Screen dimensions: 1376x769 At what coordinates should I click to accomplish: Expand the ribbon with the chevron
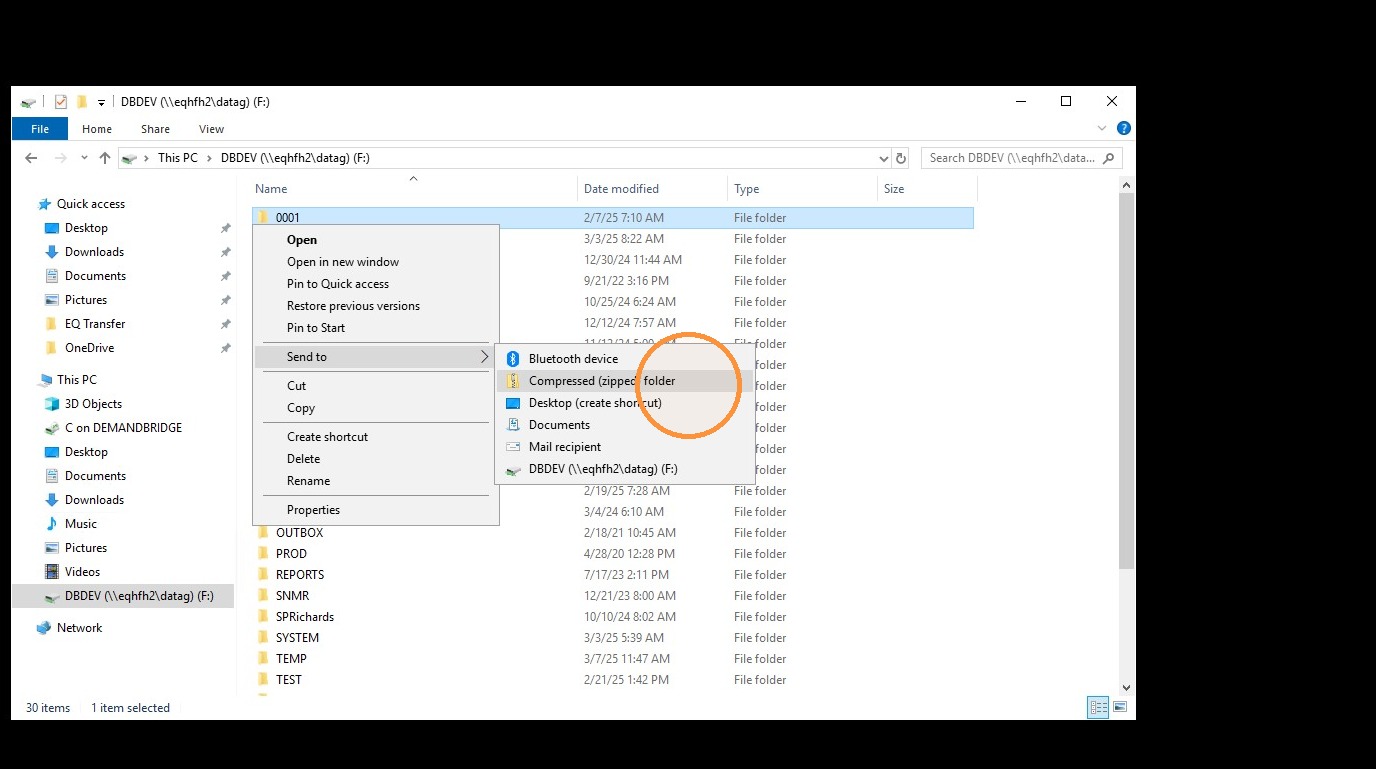coord(1103,129)
